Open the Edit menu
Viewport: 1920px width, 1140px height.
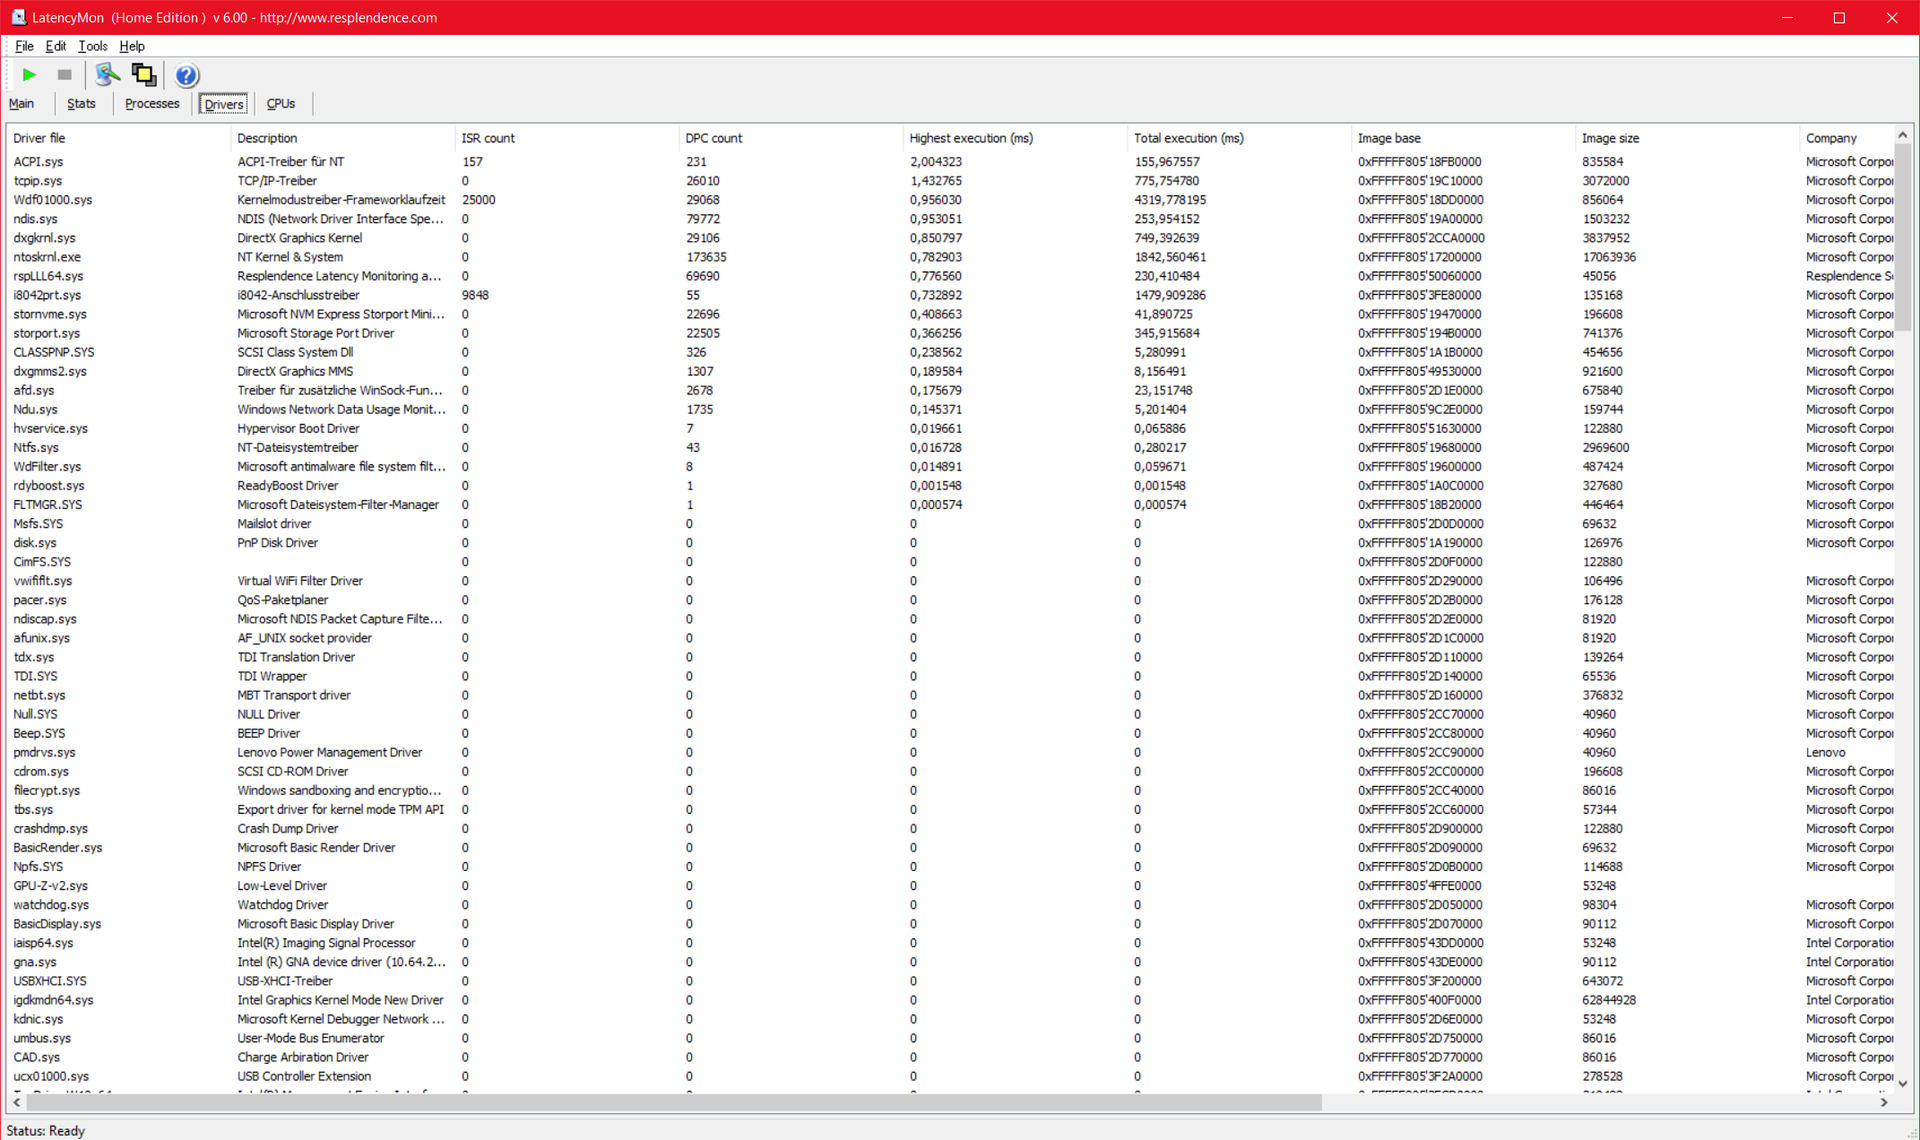pos(56,46)
